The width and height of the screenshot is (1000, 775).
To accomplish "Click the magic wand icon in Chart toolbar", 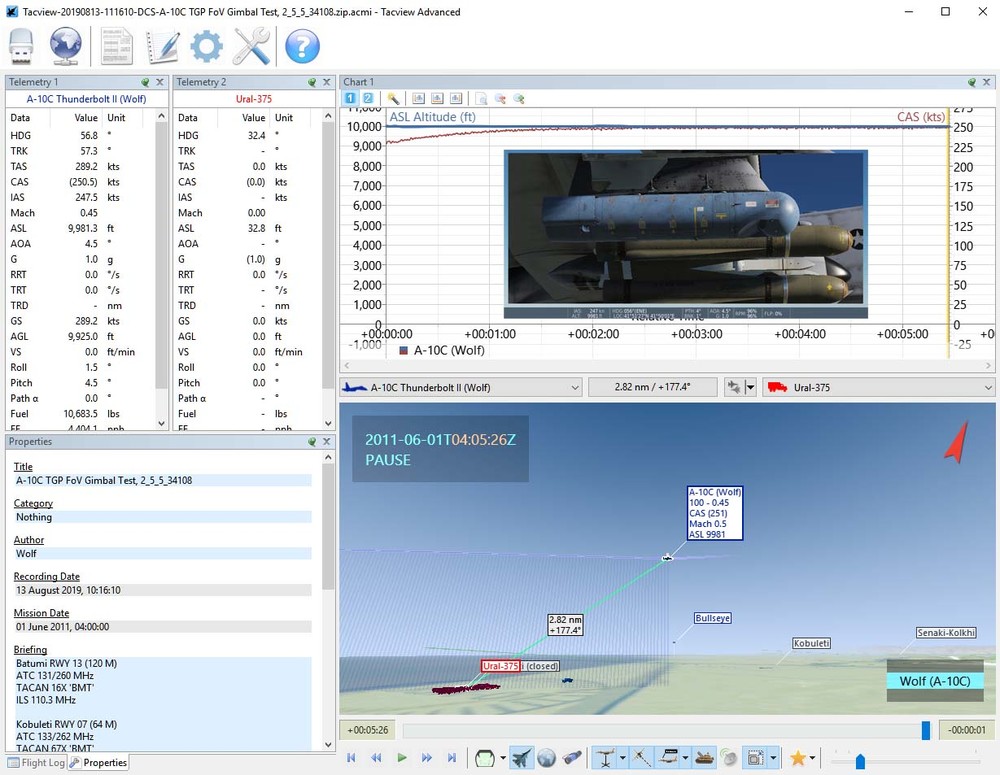I will pyautogui.click(x=394, y=98).
